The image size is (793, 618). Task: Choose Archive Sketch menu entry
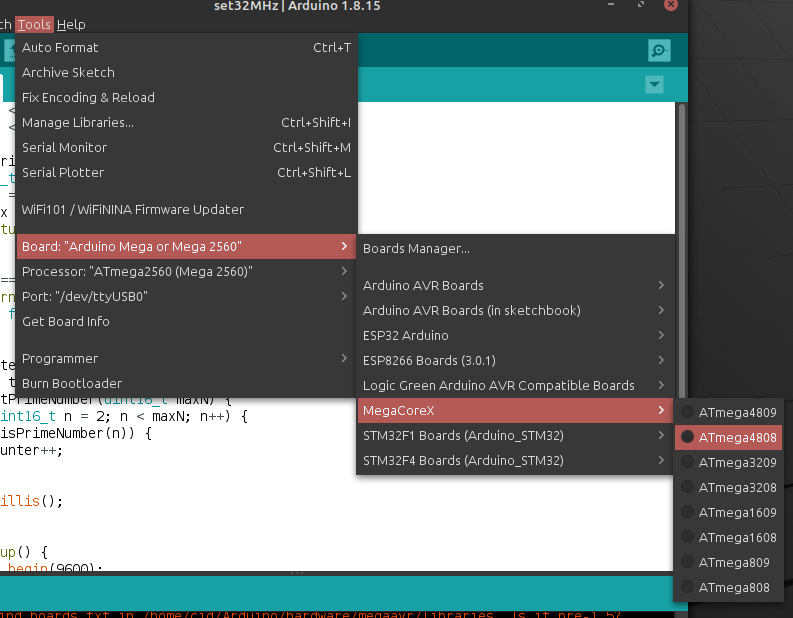click(x=186, y=72)
